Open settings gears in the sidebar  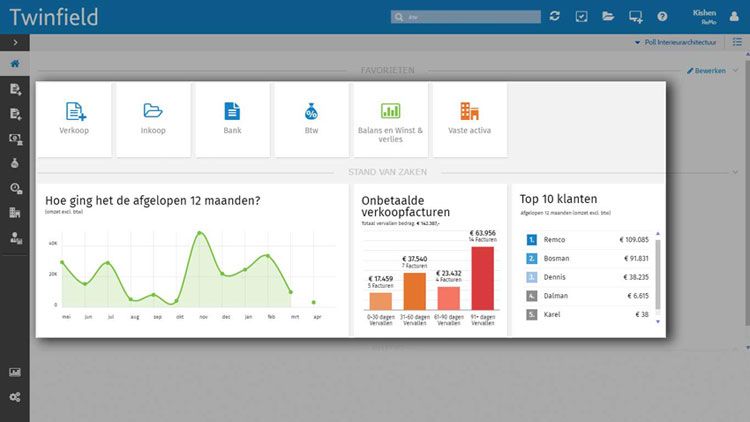[x=15, y=397]
